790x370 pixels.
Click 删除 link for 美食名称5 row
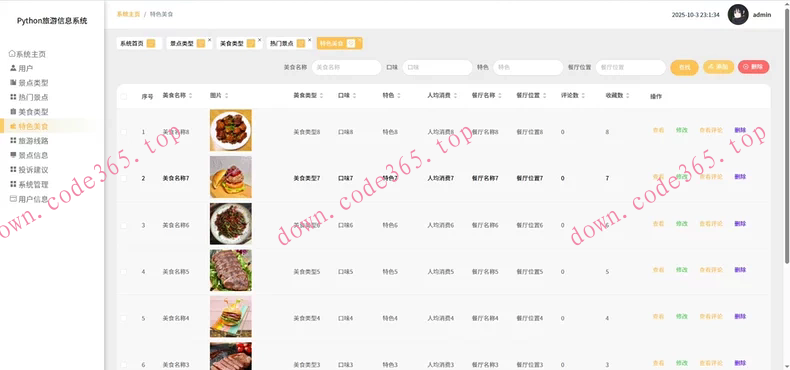[x=740, y=270]
